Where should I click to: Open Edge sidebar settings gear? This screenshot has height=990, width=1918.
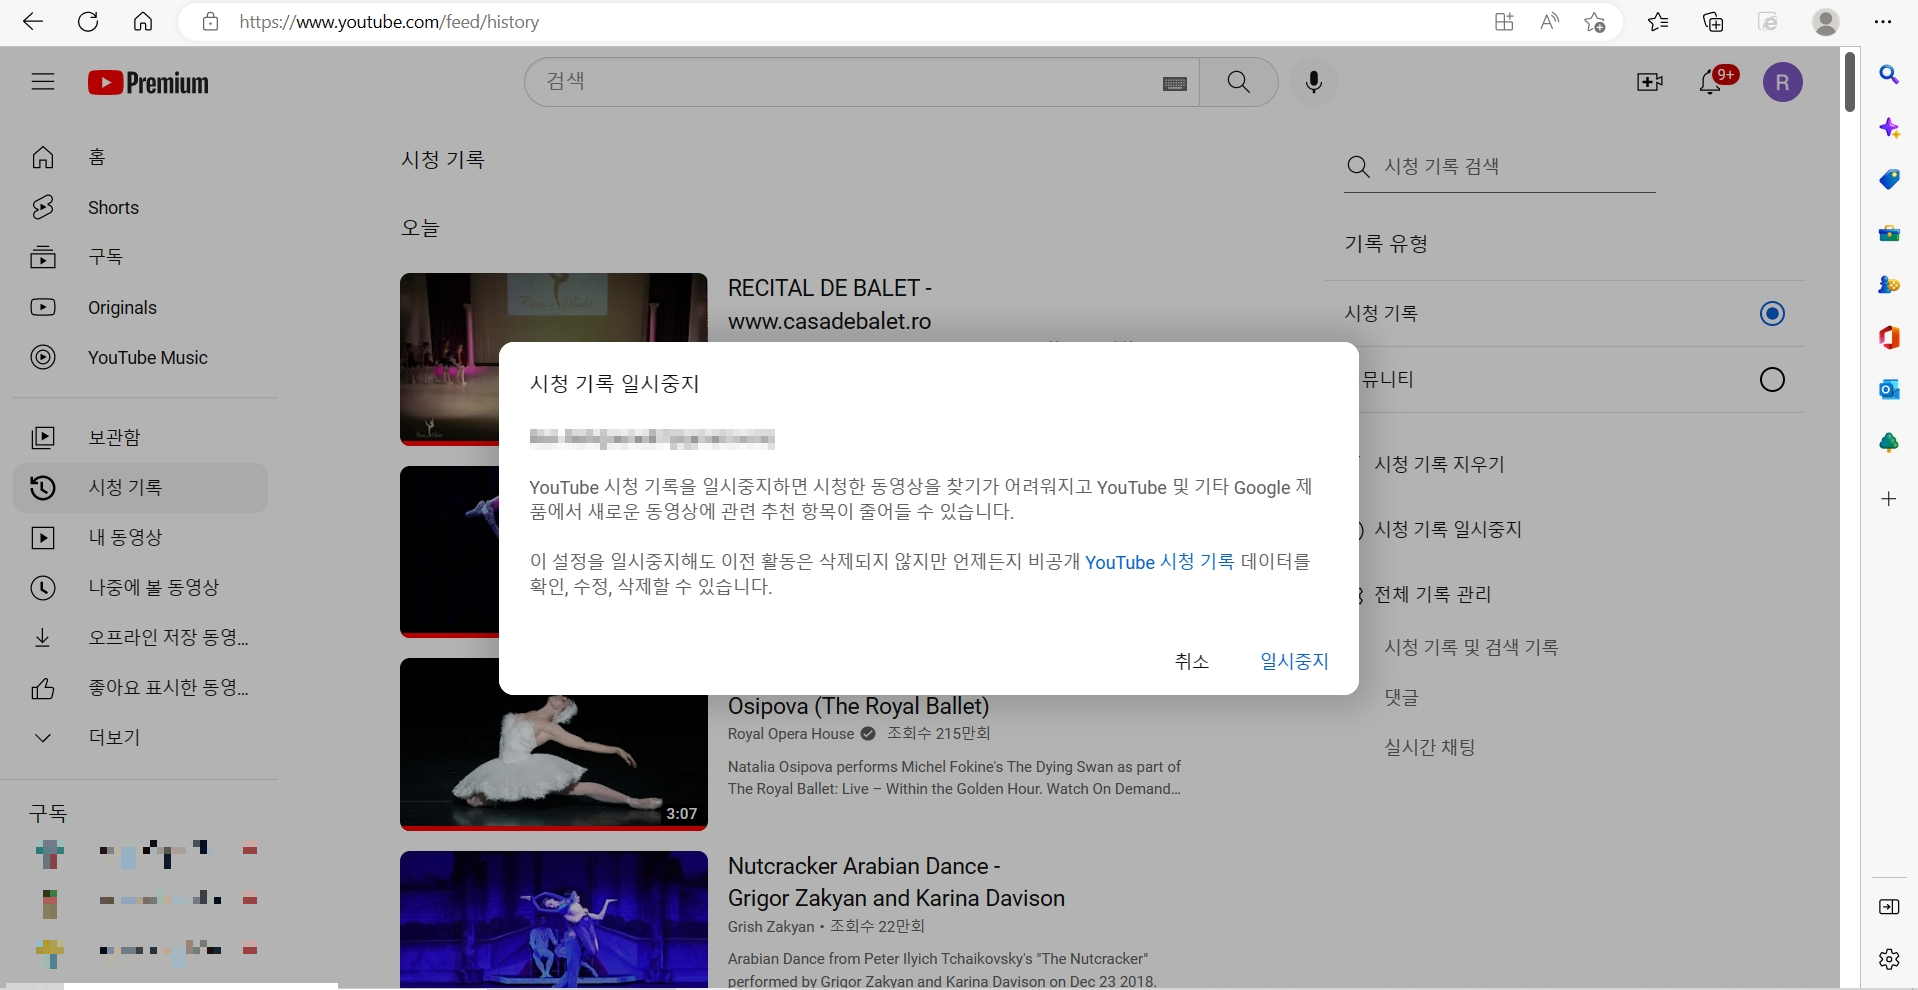(x=1889, y=958)
